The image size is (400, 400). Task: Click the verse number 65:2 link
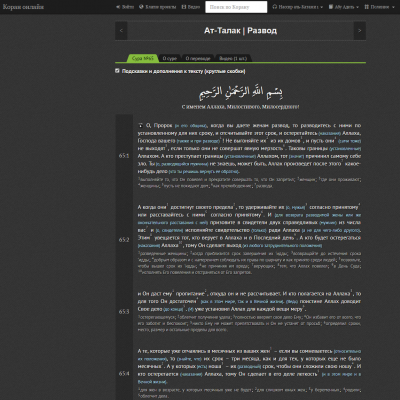[124, 240]
